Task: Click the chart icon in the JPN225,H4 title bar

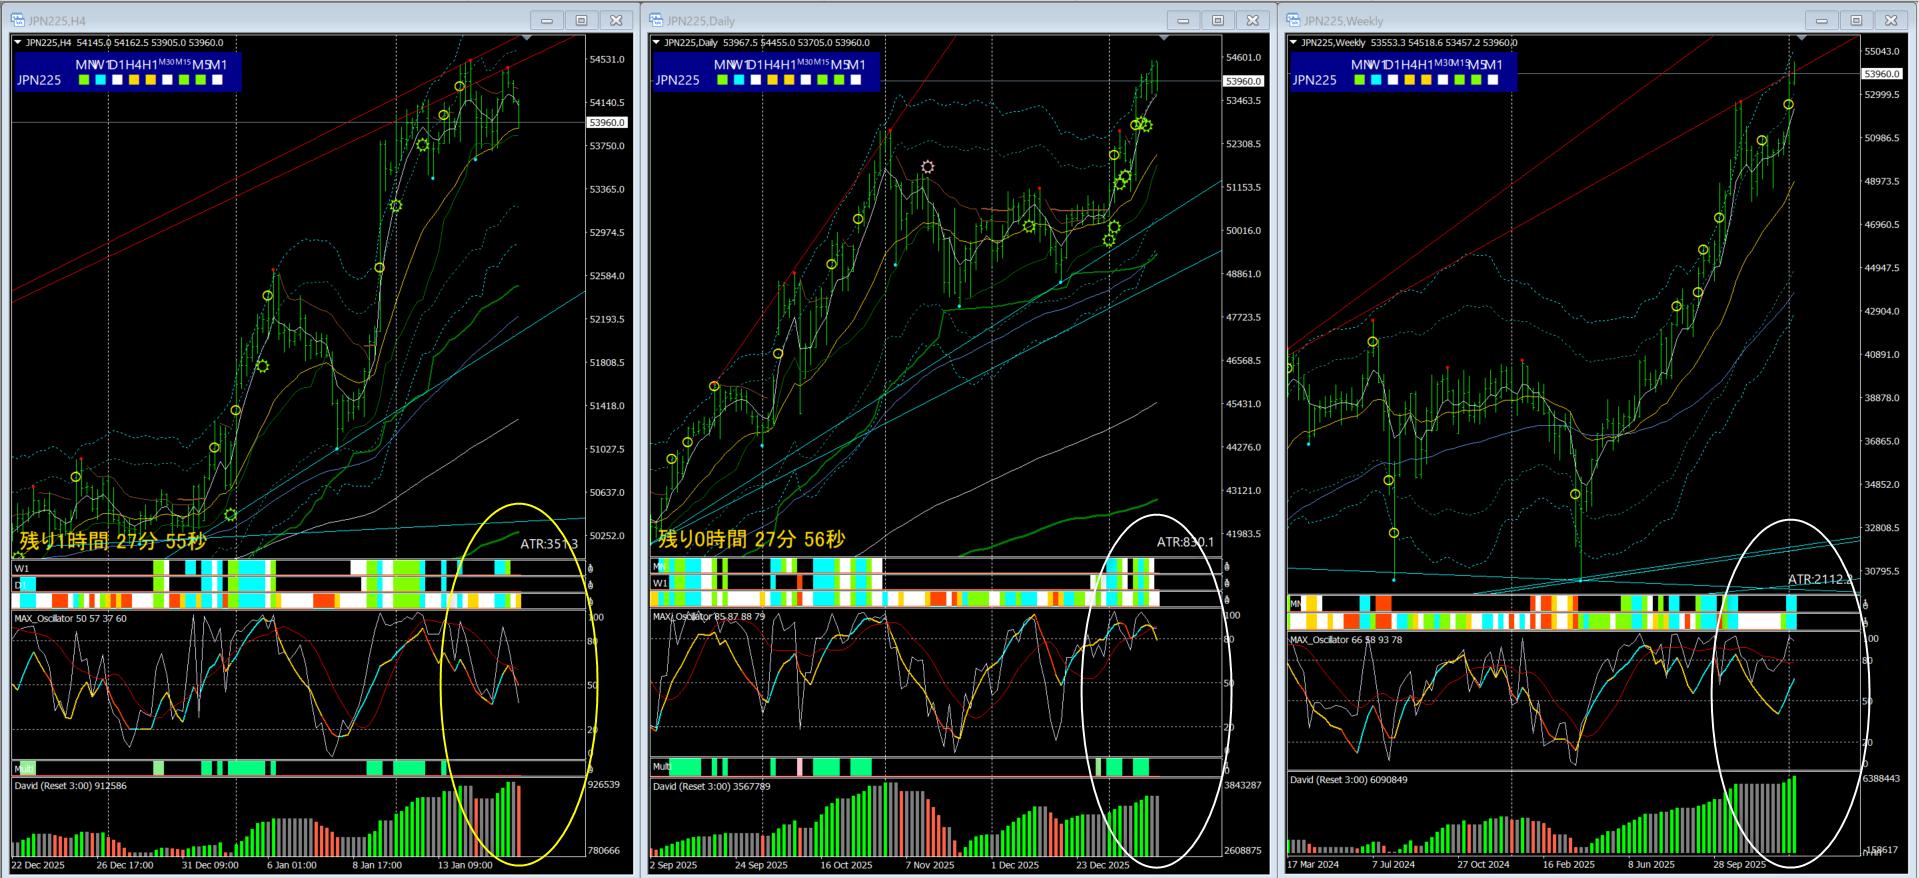Action: 17,20
